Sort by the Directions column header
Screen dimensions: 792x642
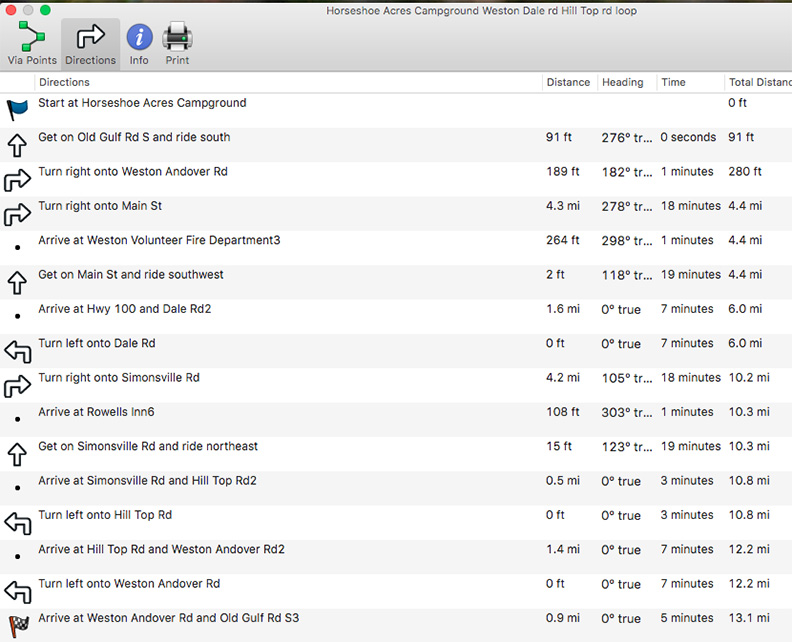288,82
